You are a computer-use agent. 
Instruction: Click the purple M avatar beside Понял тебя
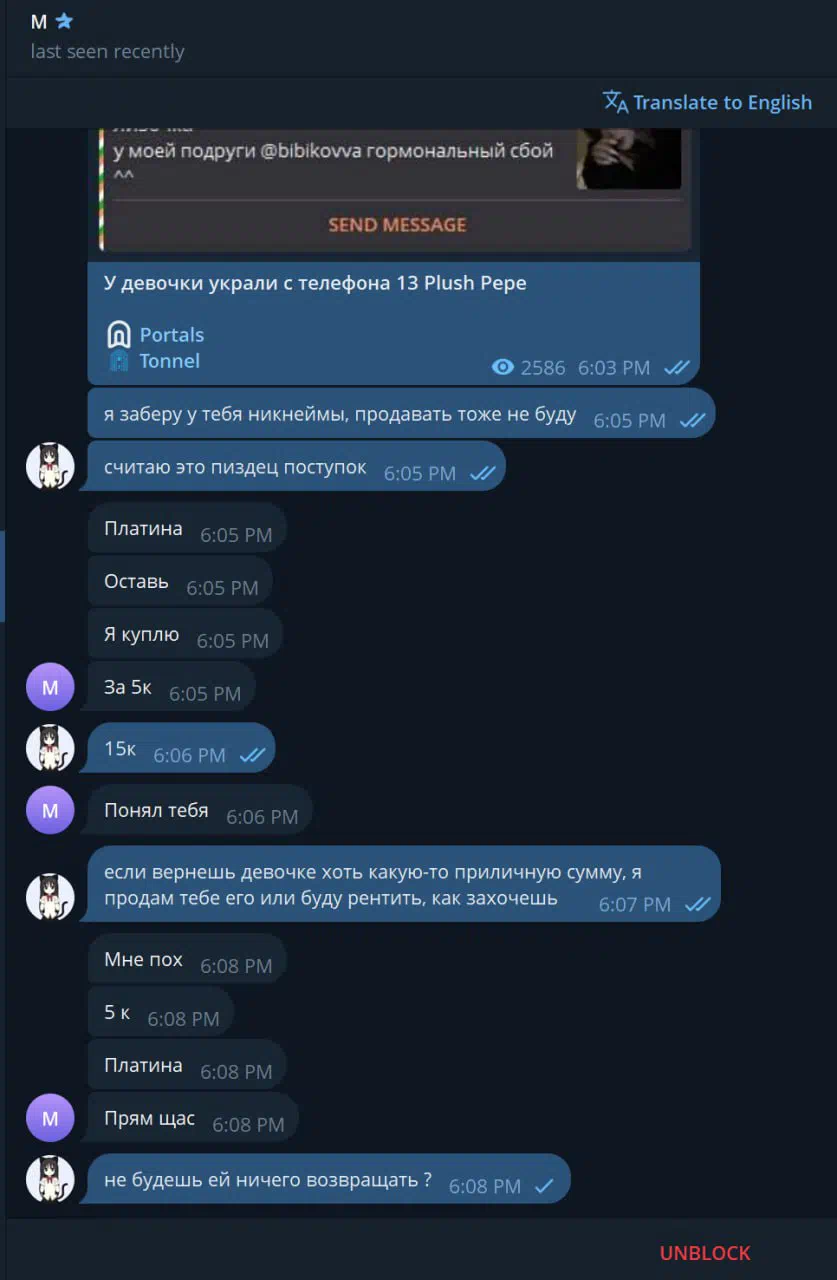click(x=50, y=810)
